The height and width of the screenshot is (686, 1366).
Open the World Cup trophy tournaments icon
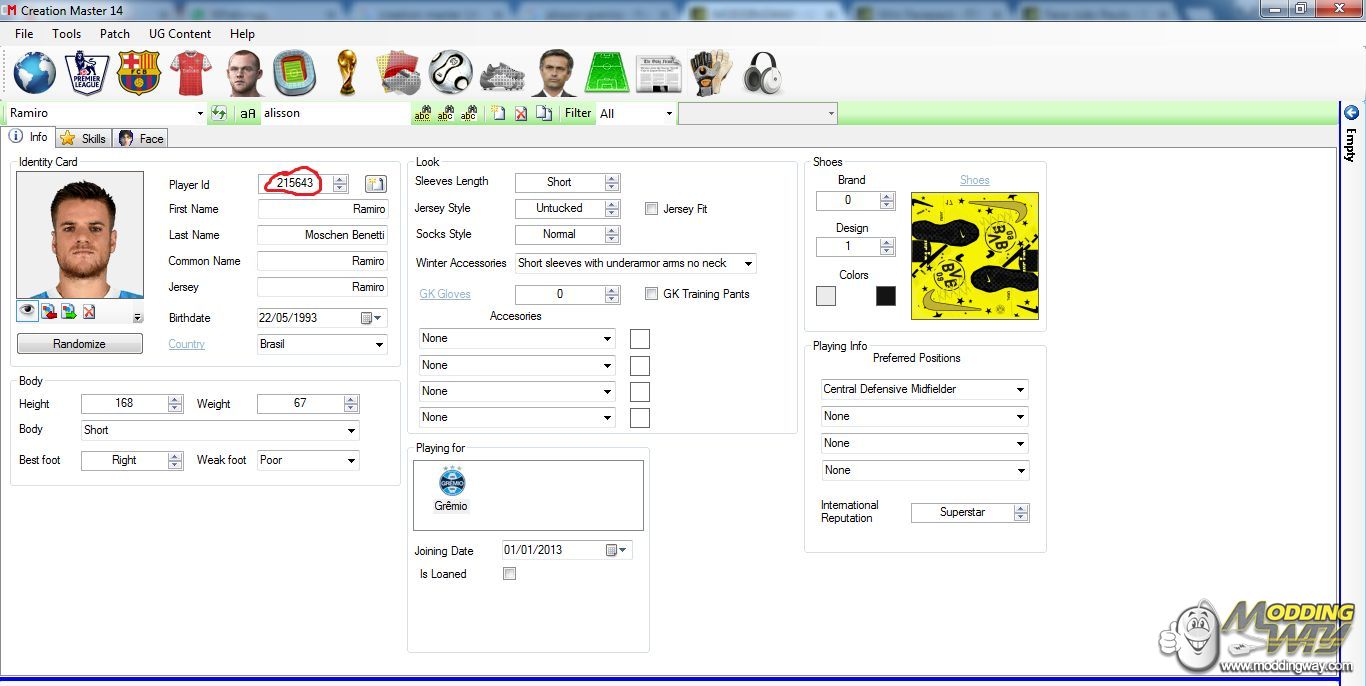coord(347,73)
